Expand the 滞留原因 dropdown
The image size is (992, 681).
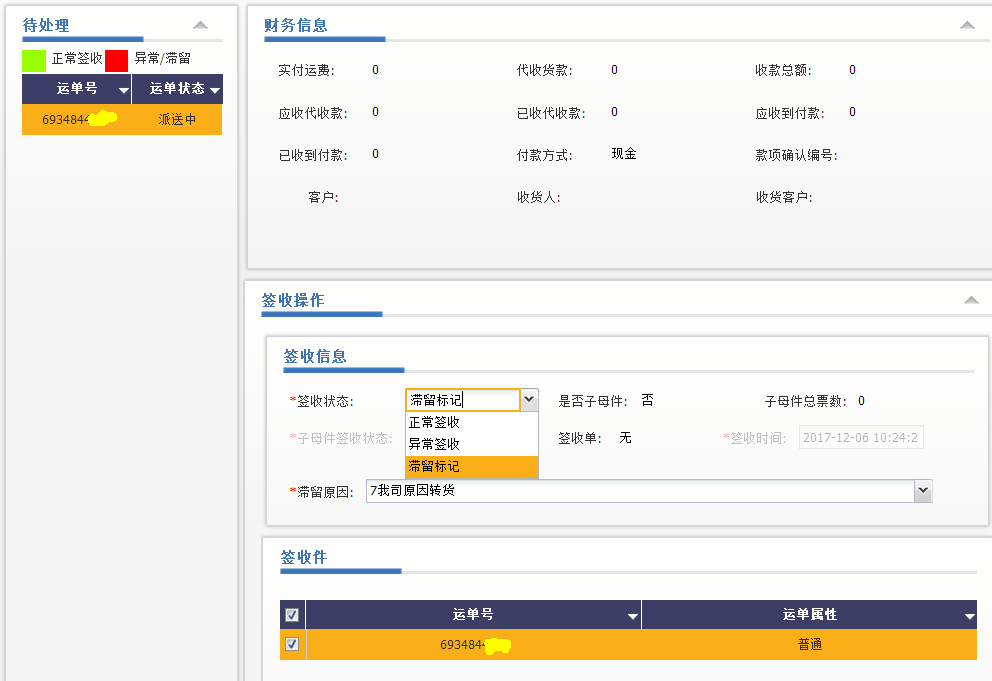click(x=923, y=491)
